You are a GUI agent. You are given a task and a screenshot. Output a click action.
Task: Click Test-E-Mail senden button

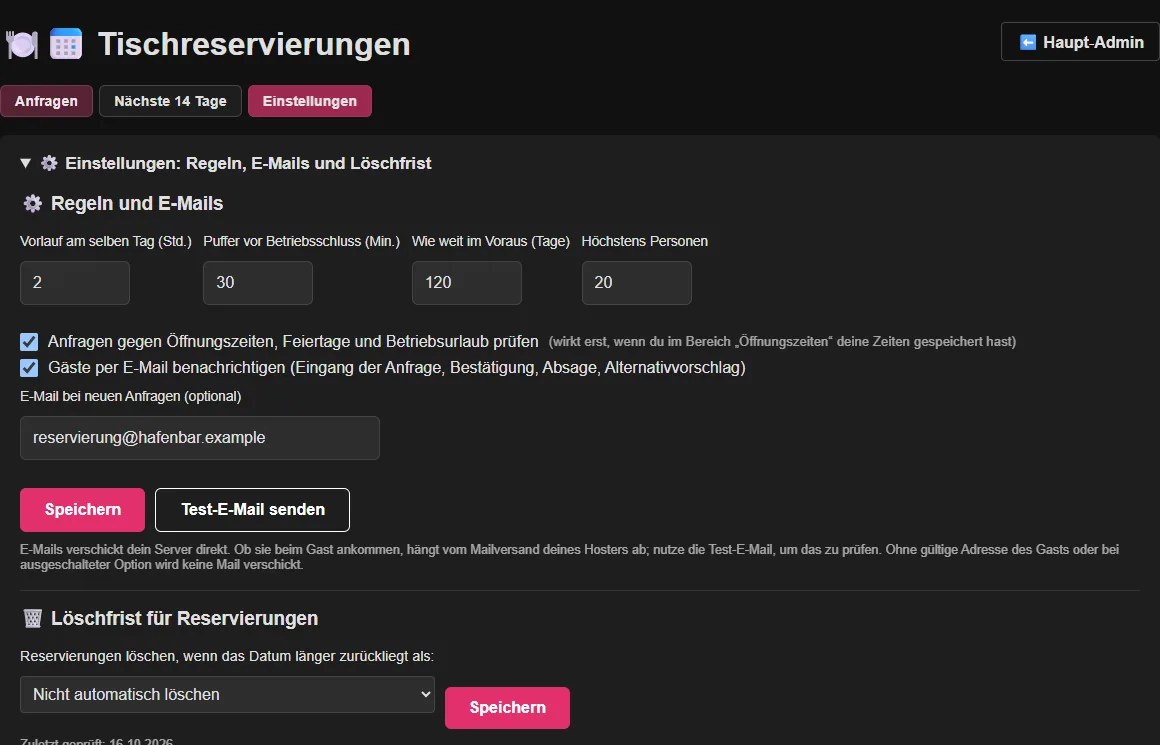pos(252,510)
